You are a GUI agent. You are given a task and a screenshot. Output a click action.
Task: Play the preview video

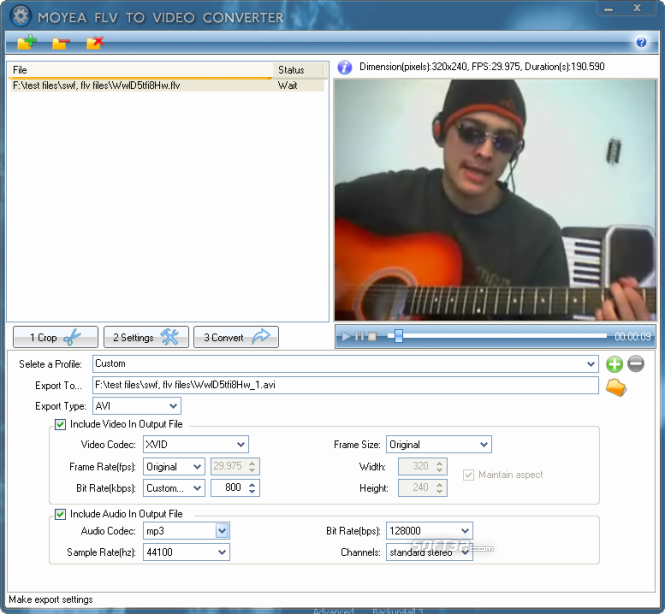346,337
